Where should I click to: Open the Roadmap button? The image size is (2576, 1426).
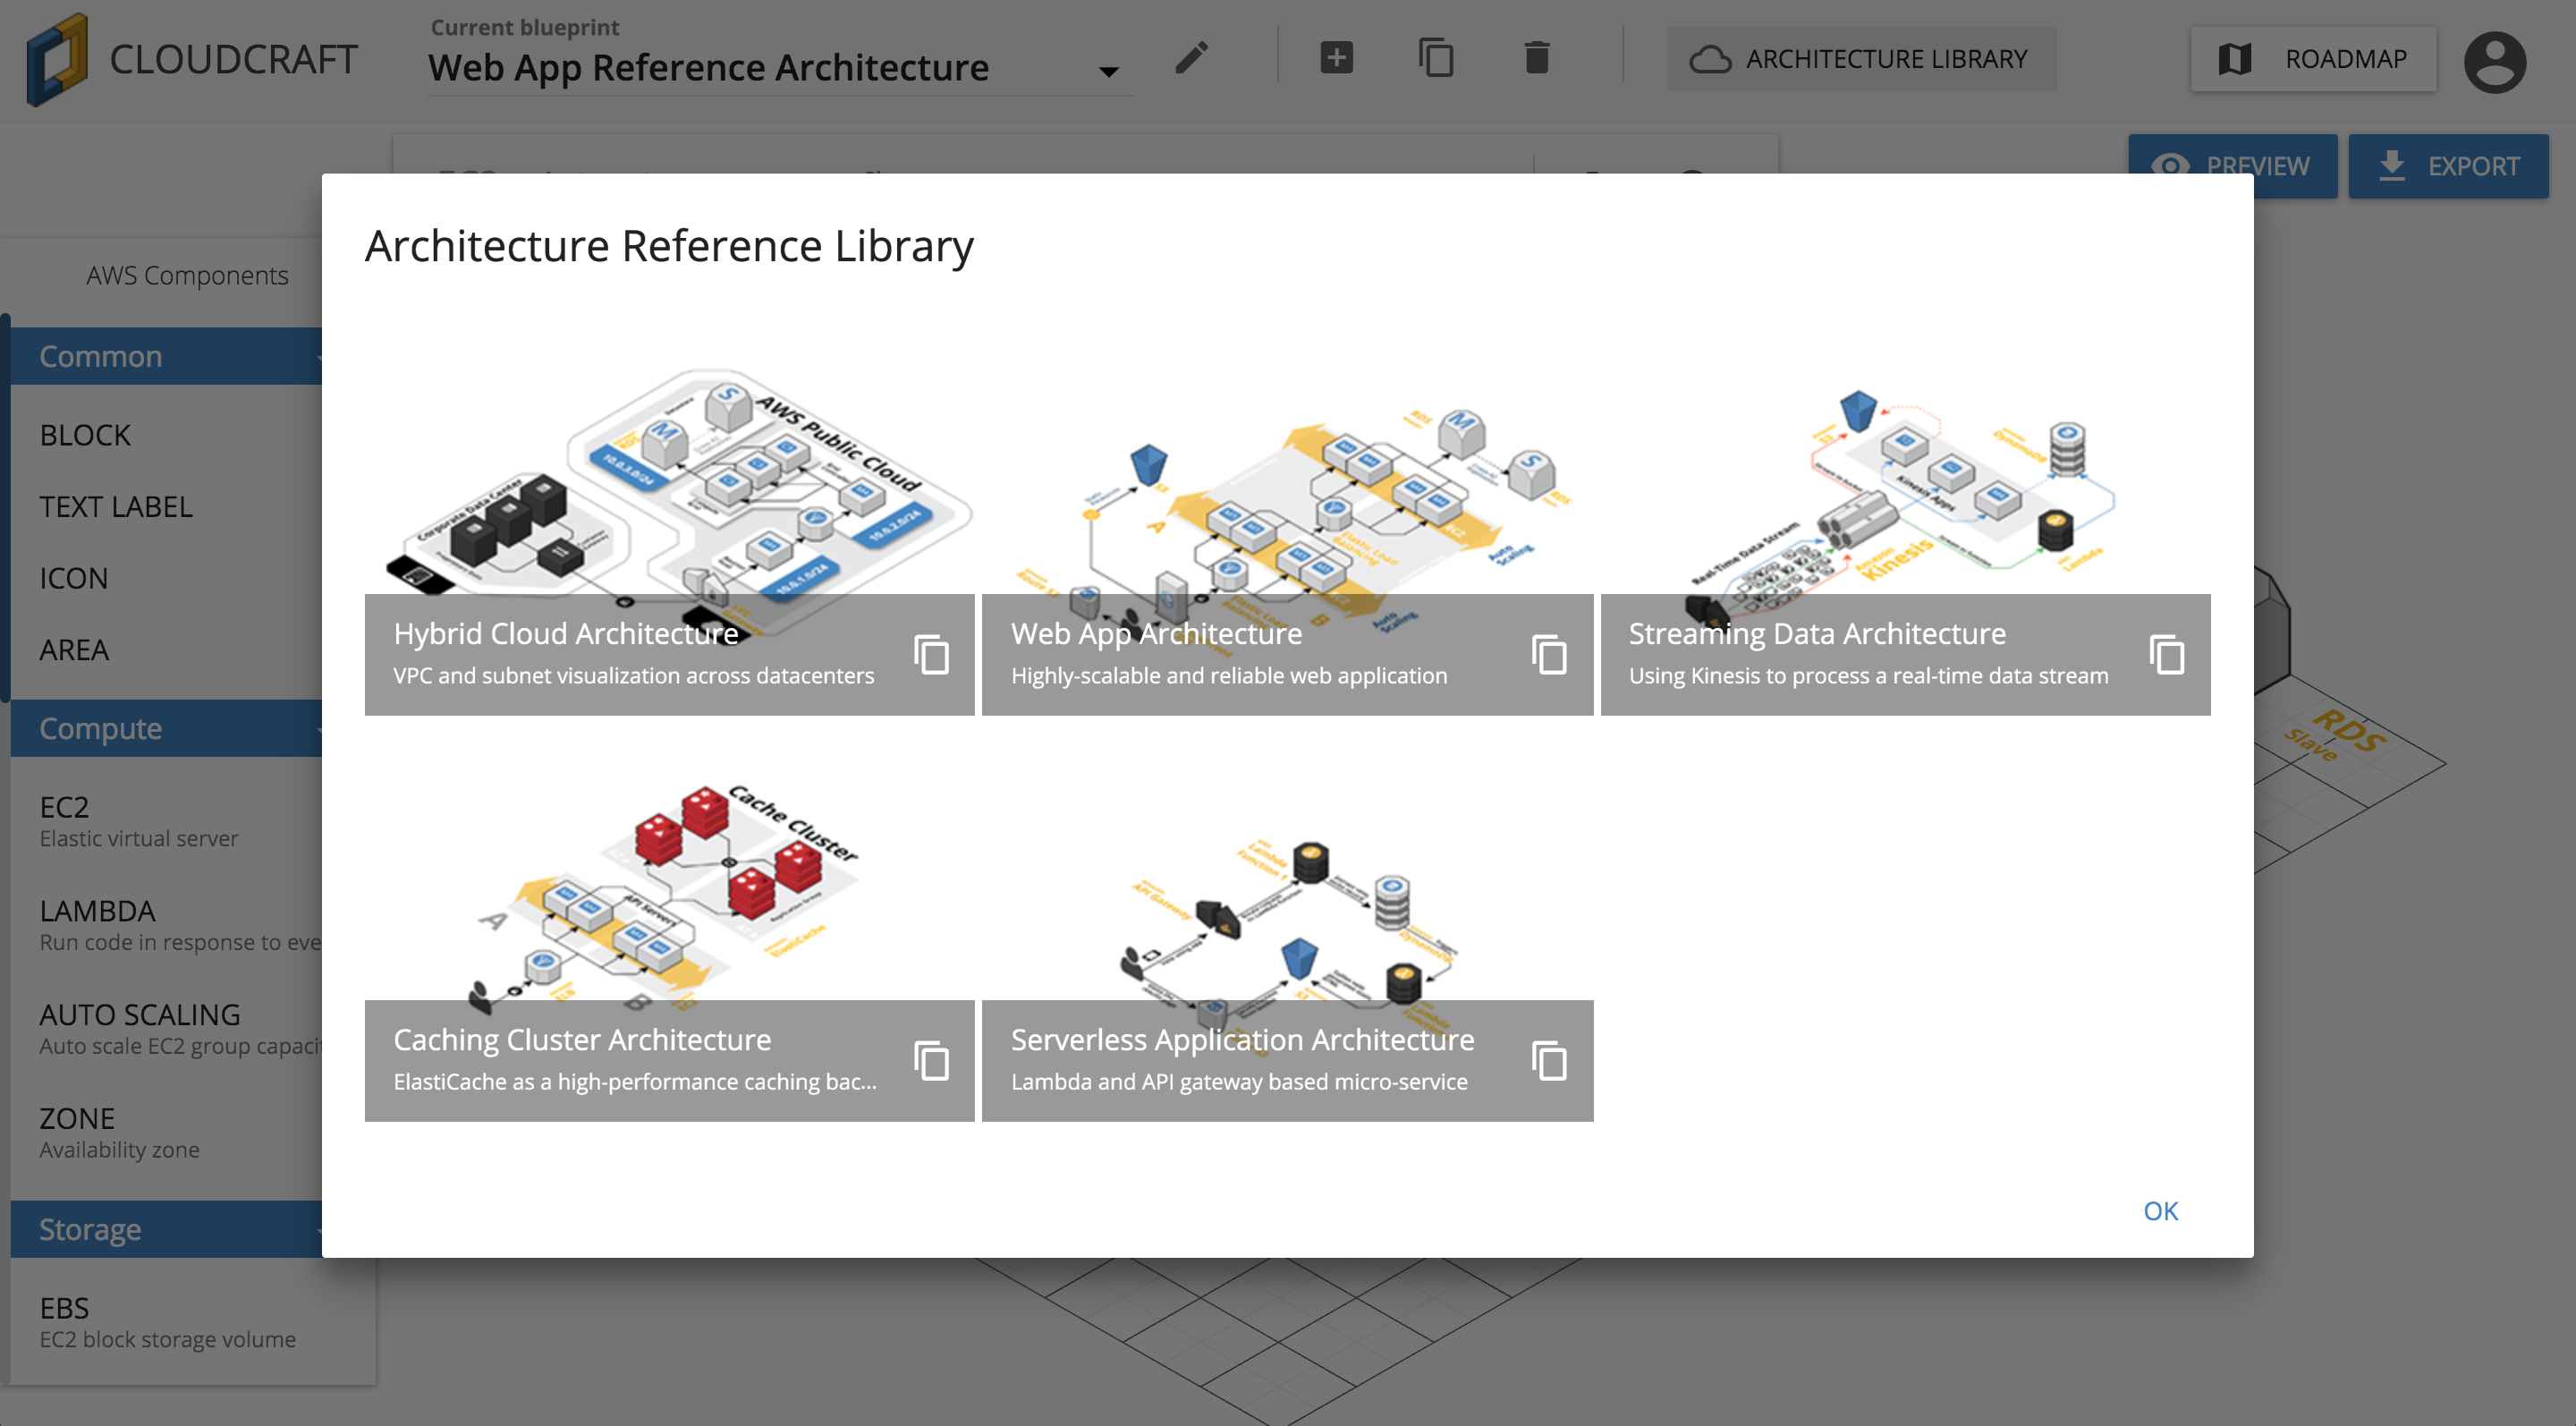point(2313,59)
